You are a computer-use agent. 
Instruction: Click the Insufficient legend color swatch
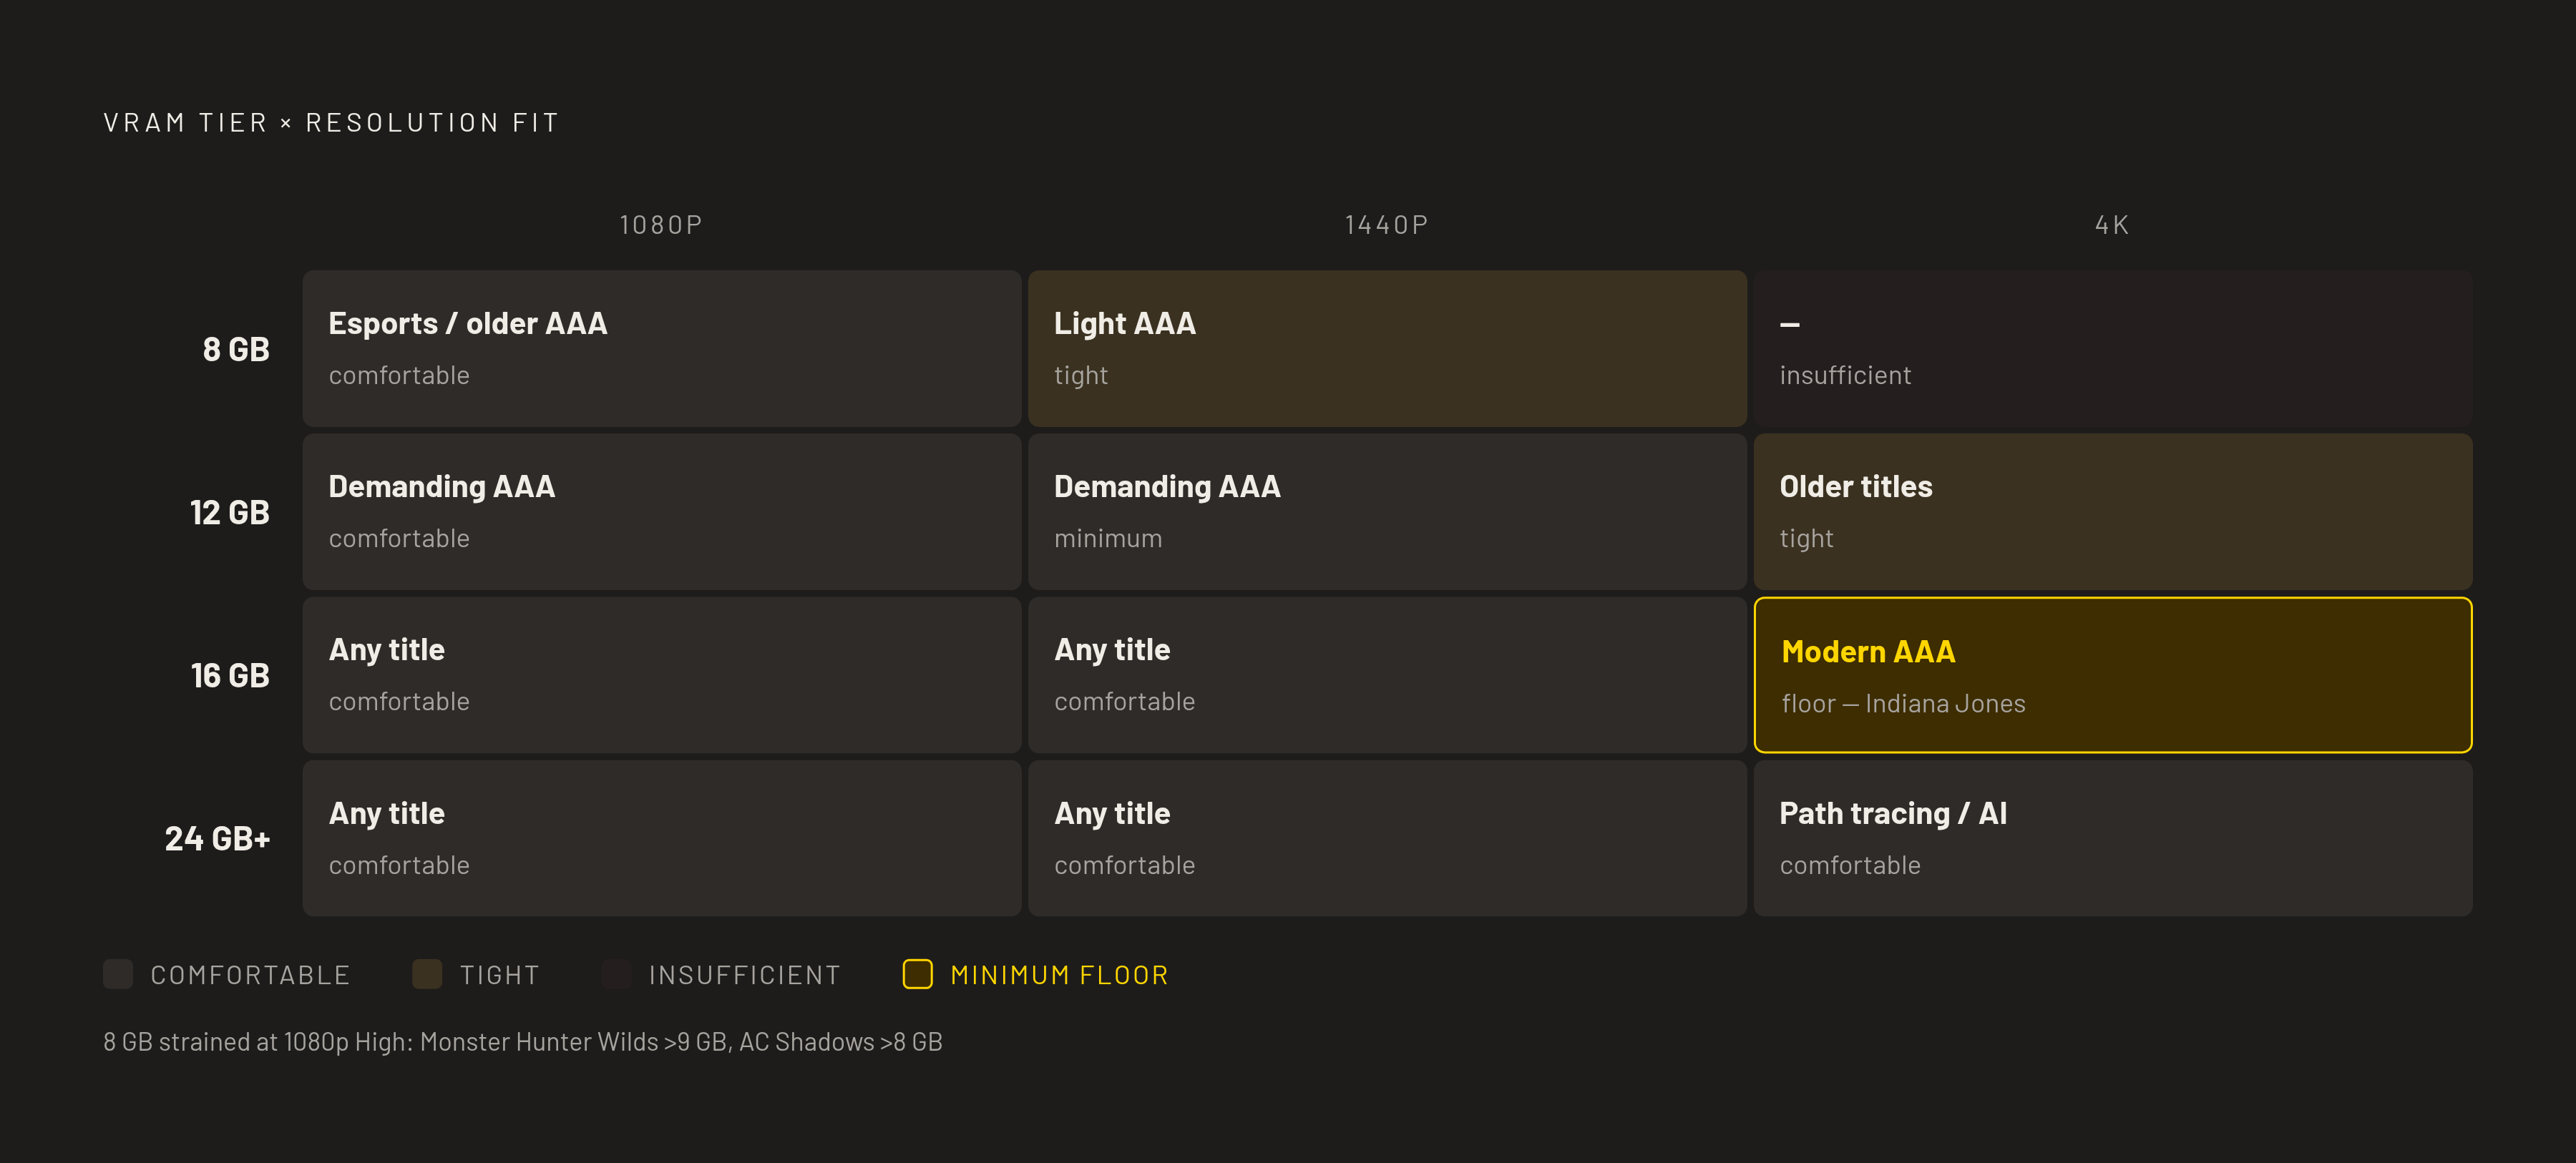(616, 974)
